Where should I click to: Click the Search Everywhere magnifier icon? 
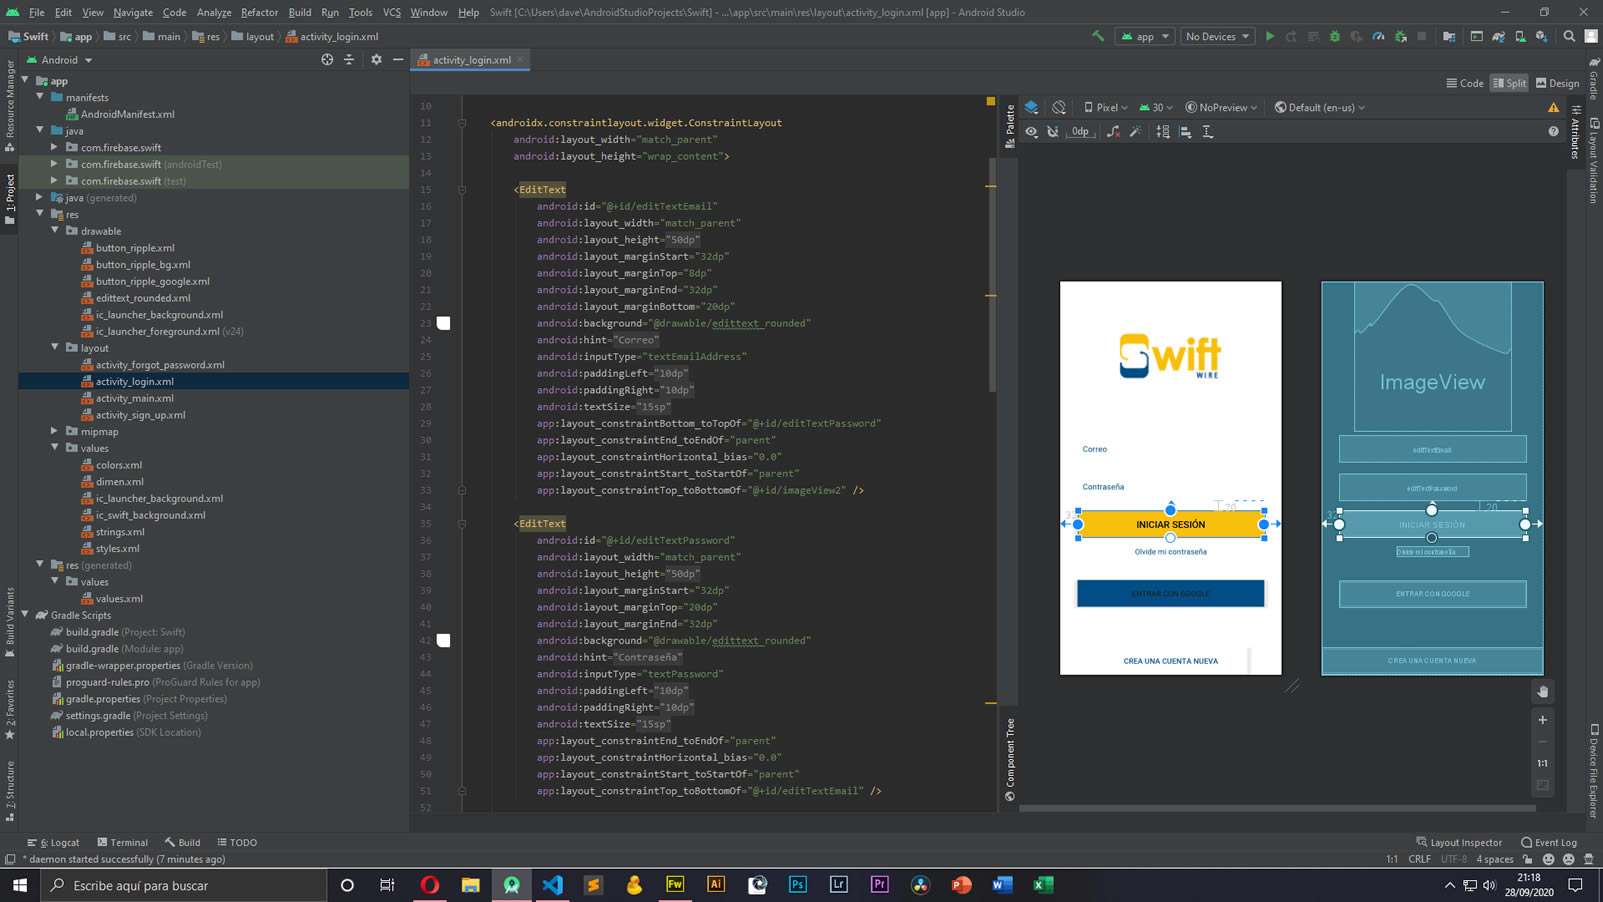1569,37
